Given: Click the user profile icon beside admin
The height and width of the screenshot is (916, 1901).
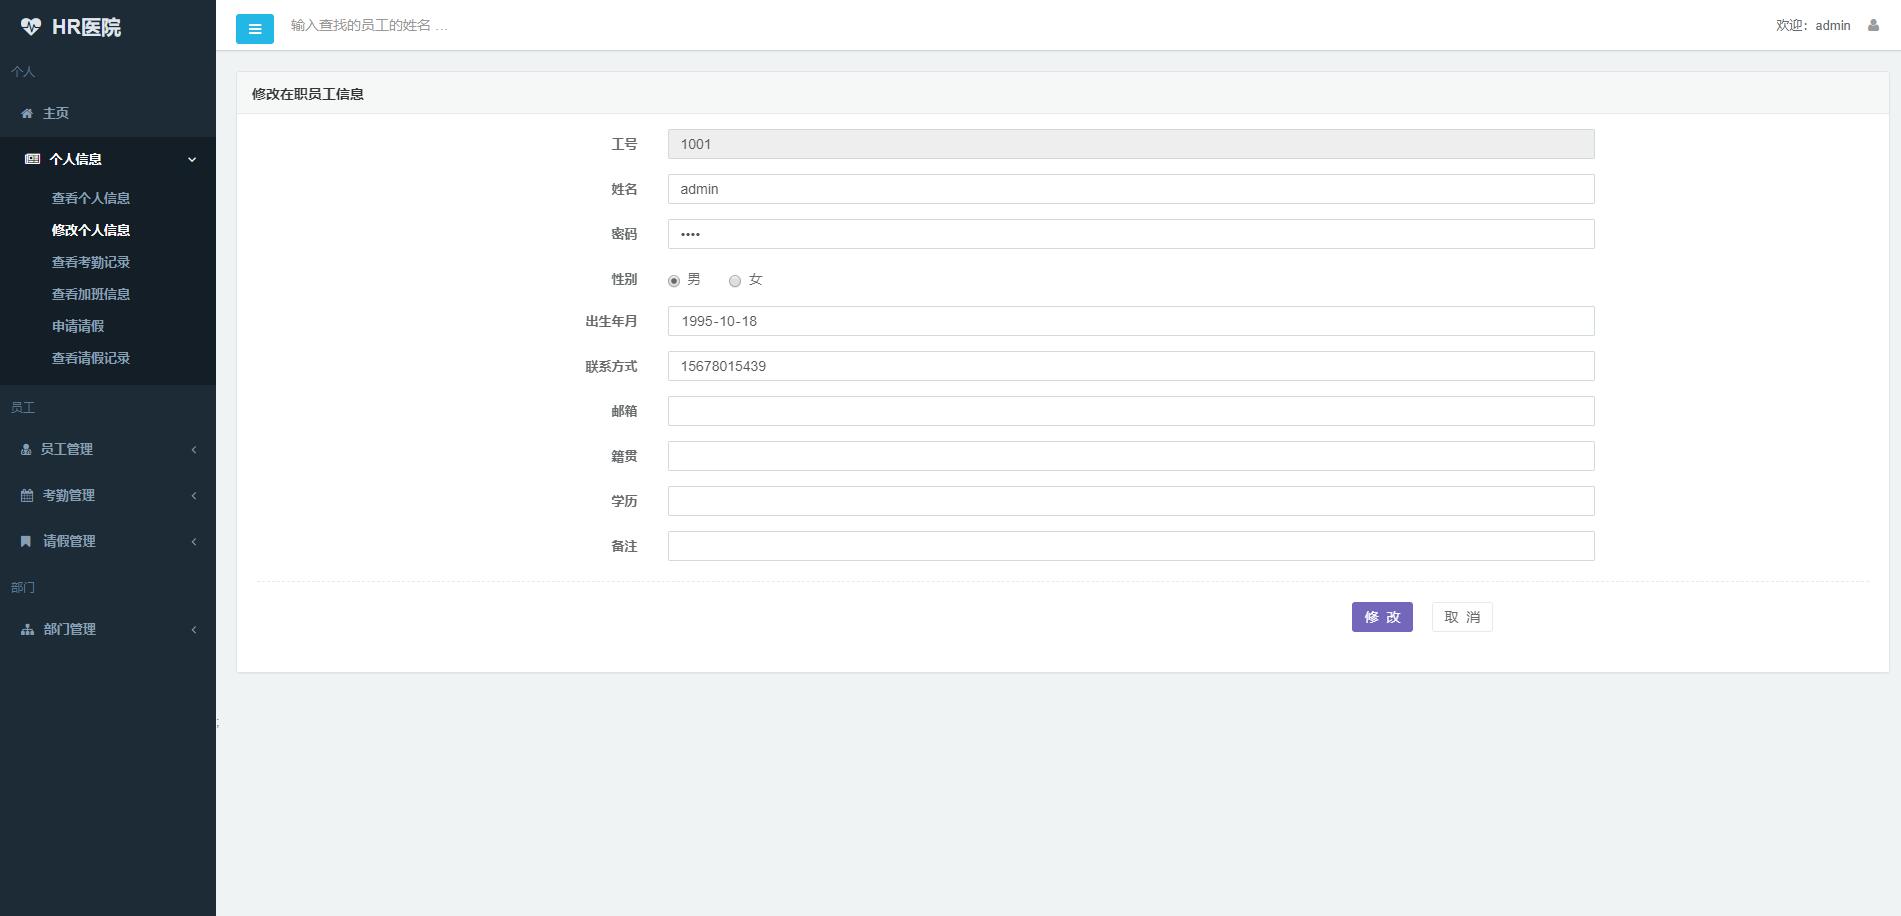Looking at the screenshot, I should click(1873, 26).
